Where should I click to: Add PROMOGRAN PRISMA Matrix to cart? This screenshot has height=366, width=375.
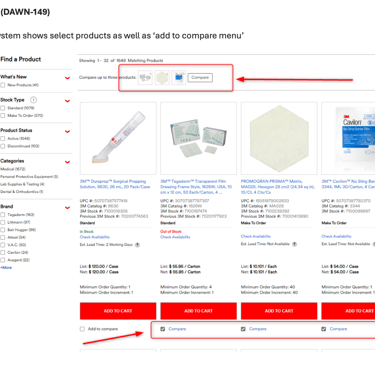[x=279, y=311]
